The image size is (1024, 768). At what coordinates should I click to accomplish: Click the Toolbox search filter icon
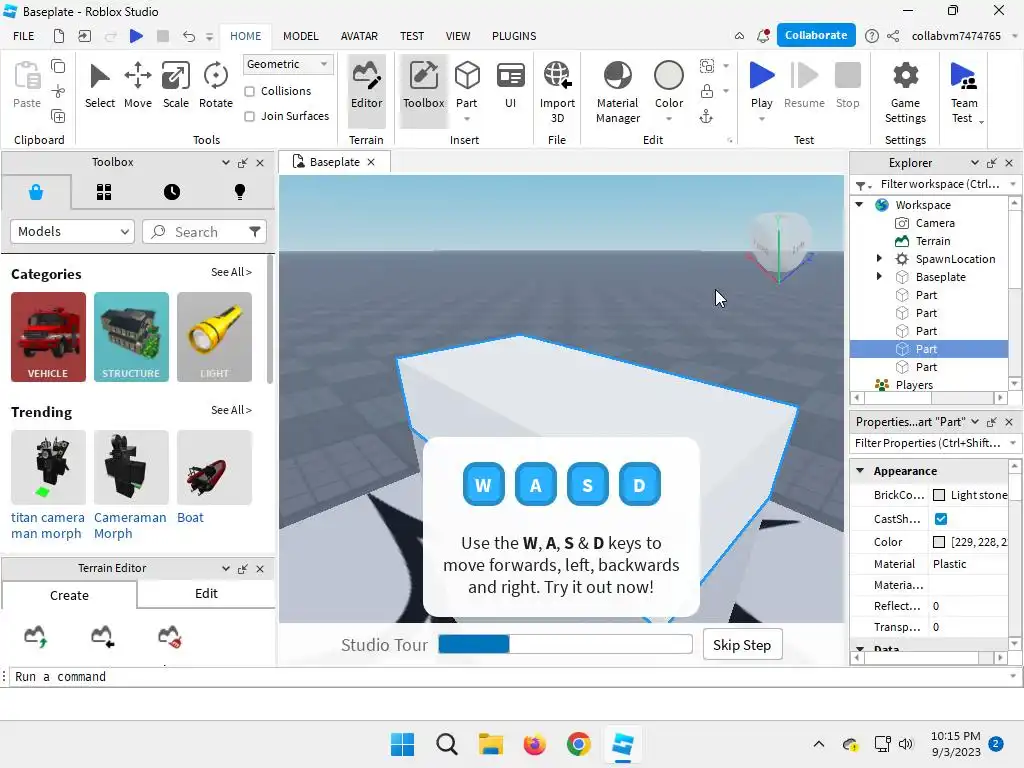coord(255,231)
